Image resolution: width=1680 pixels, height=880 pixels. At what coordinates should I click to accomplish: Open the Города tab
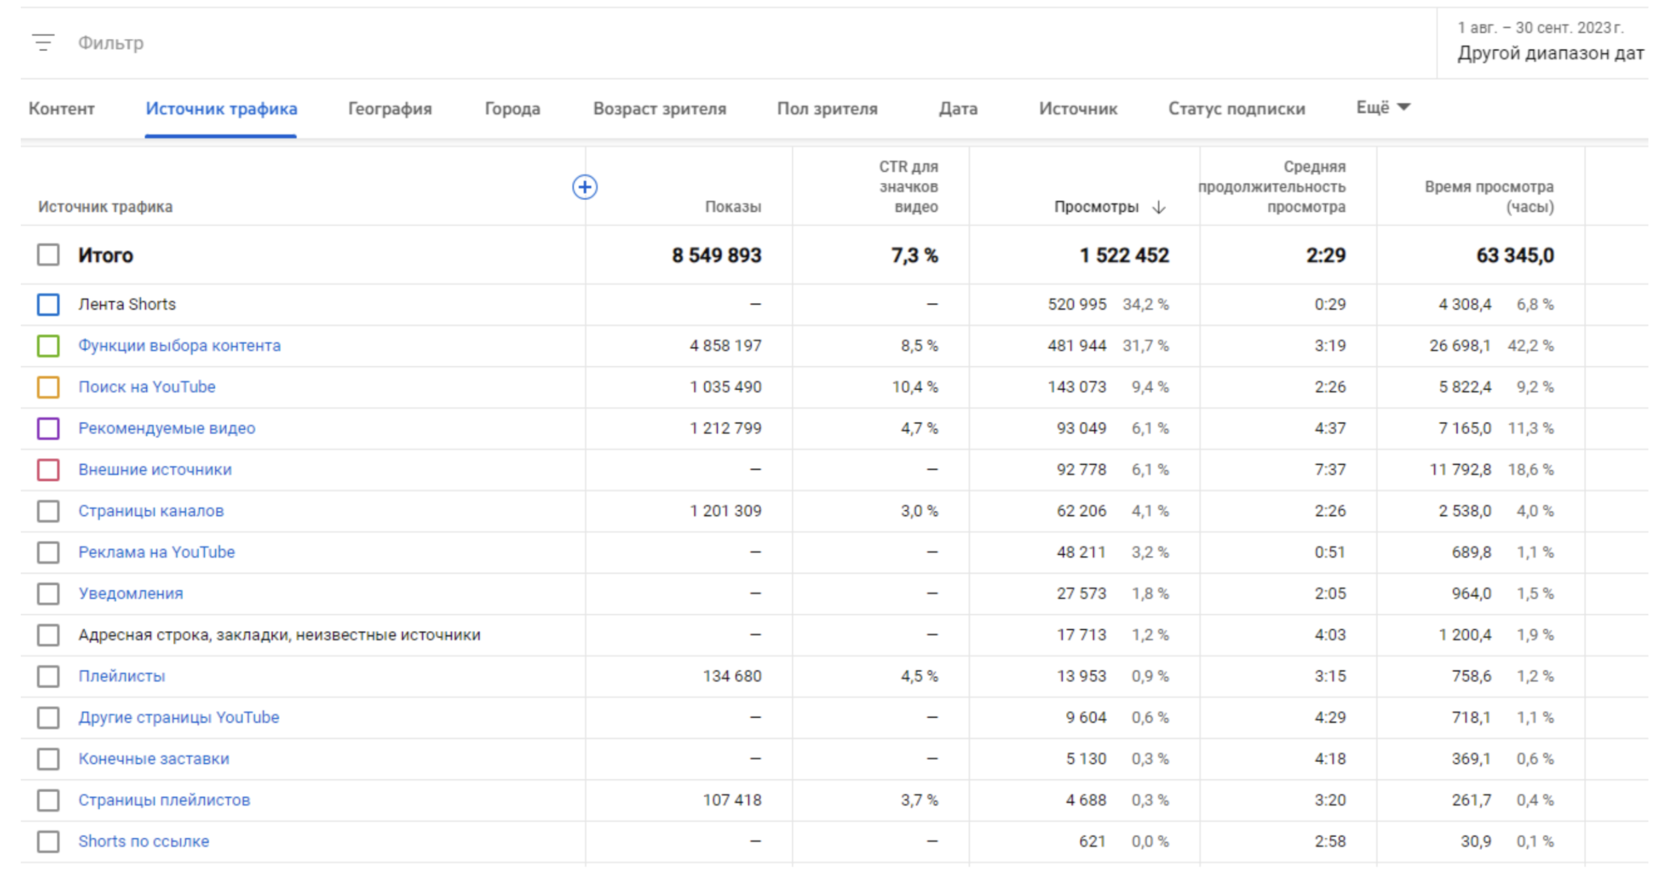(x=512, y=108)
